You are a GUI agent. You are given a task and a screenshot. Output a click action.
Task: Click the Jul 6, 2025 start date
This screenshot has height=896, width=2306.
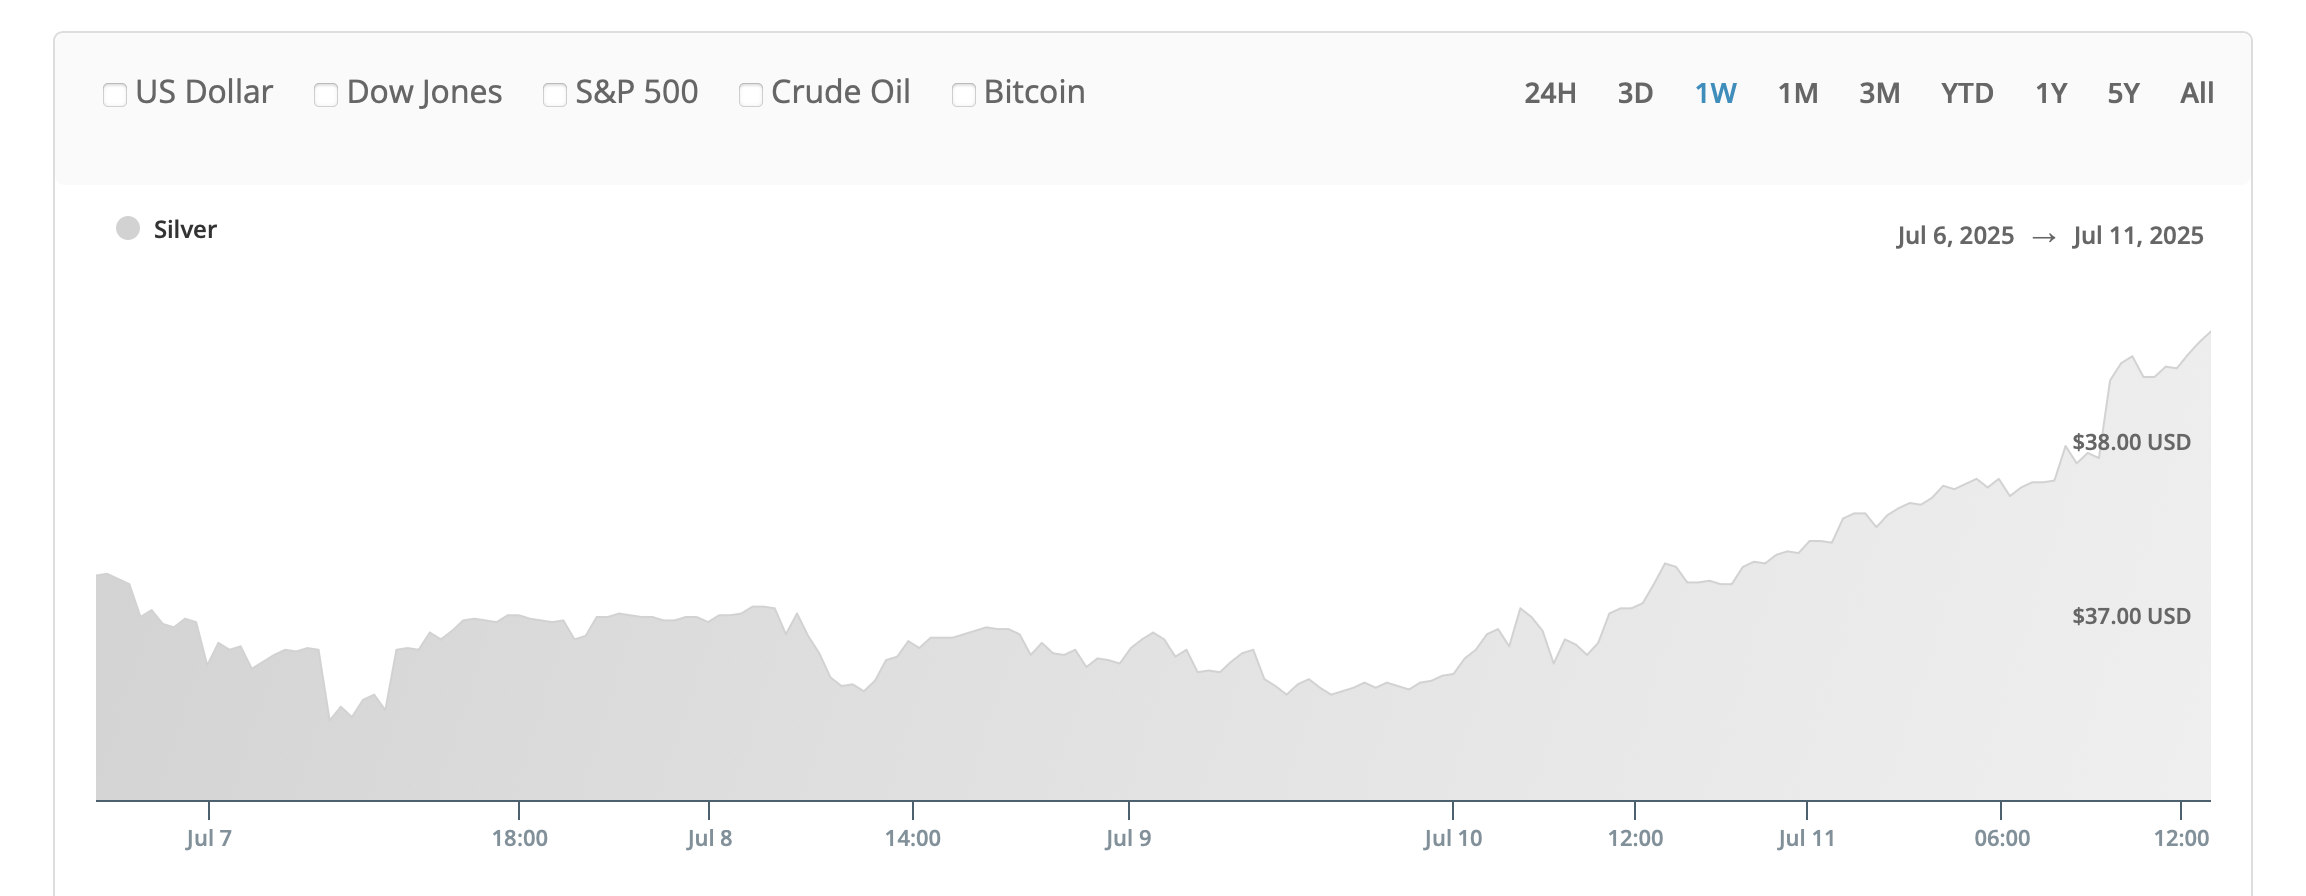[x=1955, y=235]
